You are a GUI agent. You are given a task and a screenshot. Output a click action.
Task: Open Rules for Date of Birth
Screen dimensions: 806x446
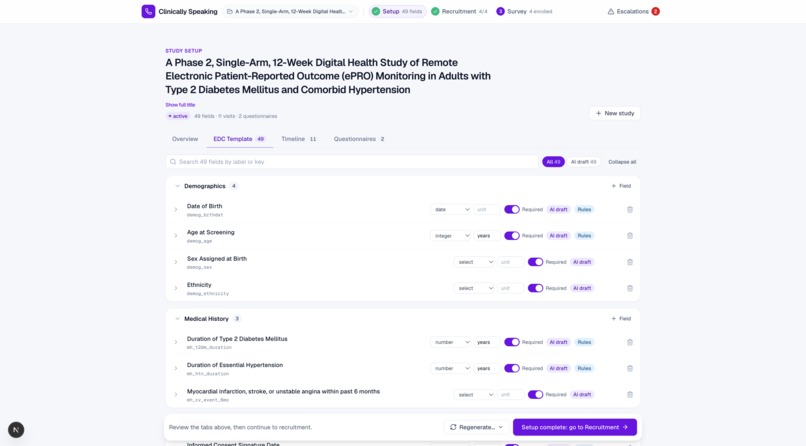pos(584,210)
